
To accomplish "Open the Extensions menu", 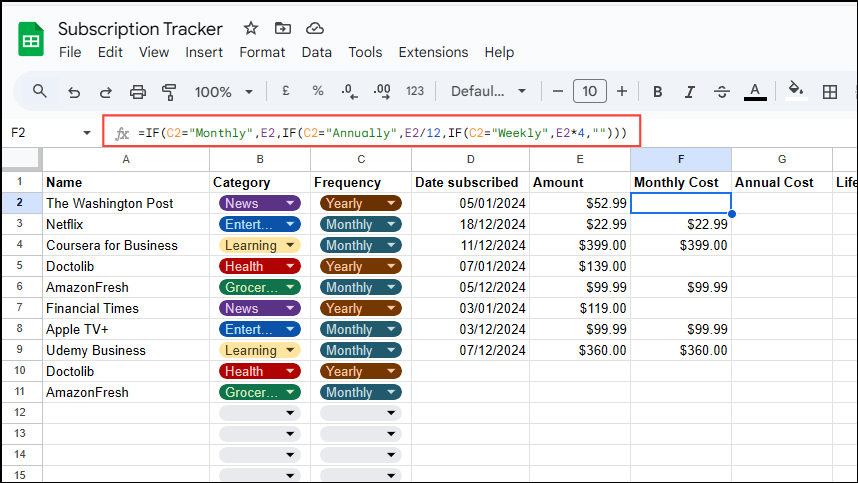I will point(433,52).
